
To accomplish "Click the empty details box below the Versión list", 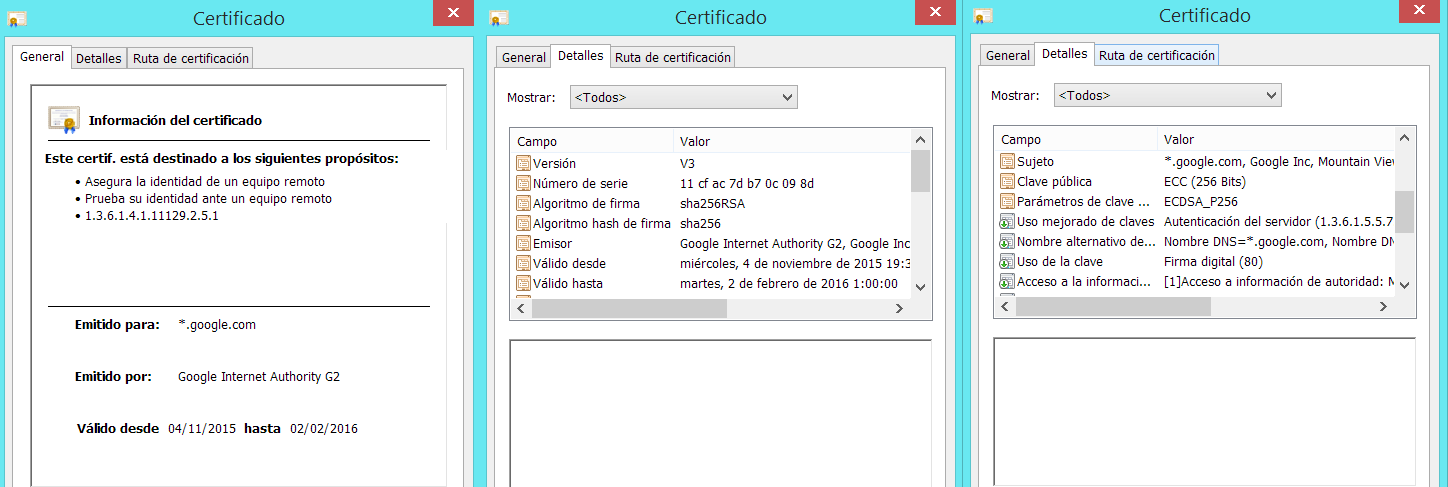I will [x=720, y=412].
